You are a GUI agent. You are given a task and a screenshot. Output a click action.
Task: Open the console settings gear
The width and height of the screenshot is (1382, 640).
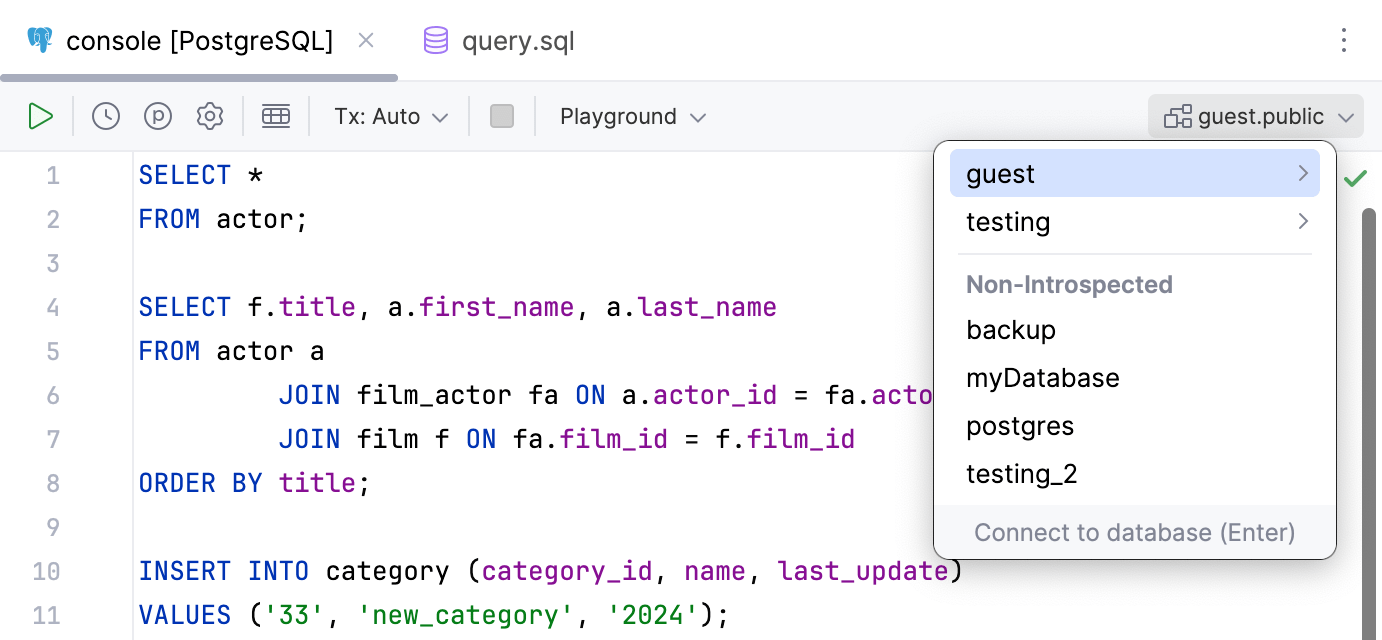(x=210, y=115)
